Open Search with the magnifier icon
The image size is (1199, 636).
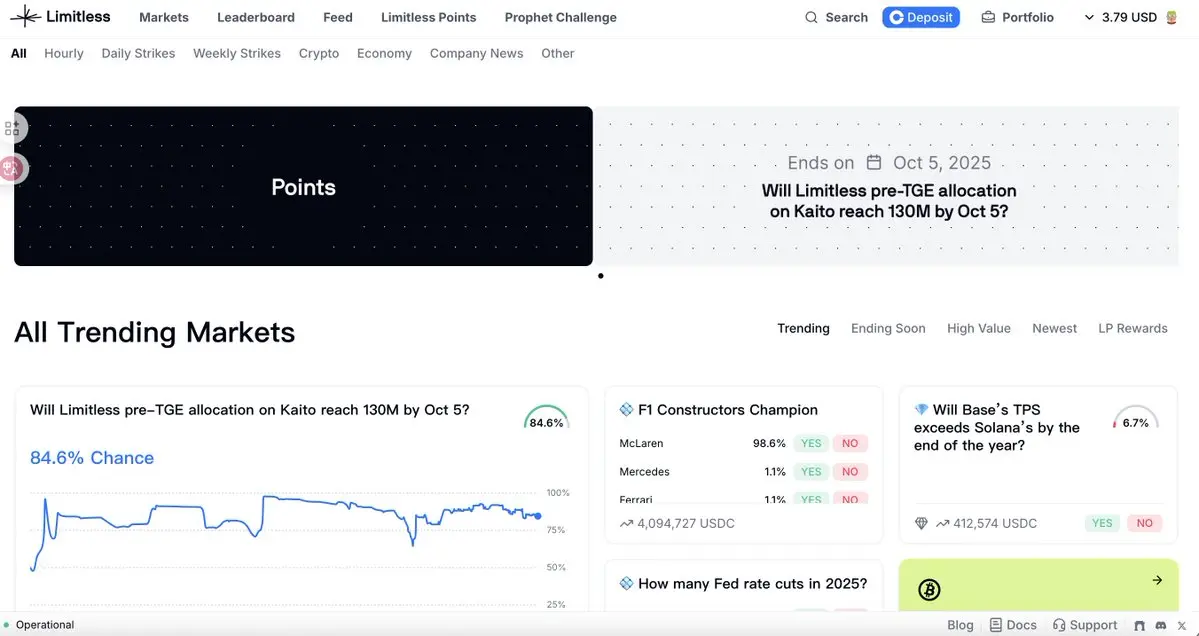(812, 17)
